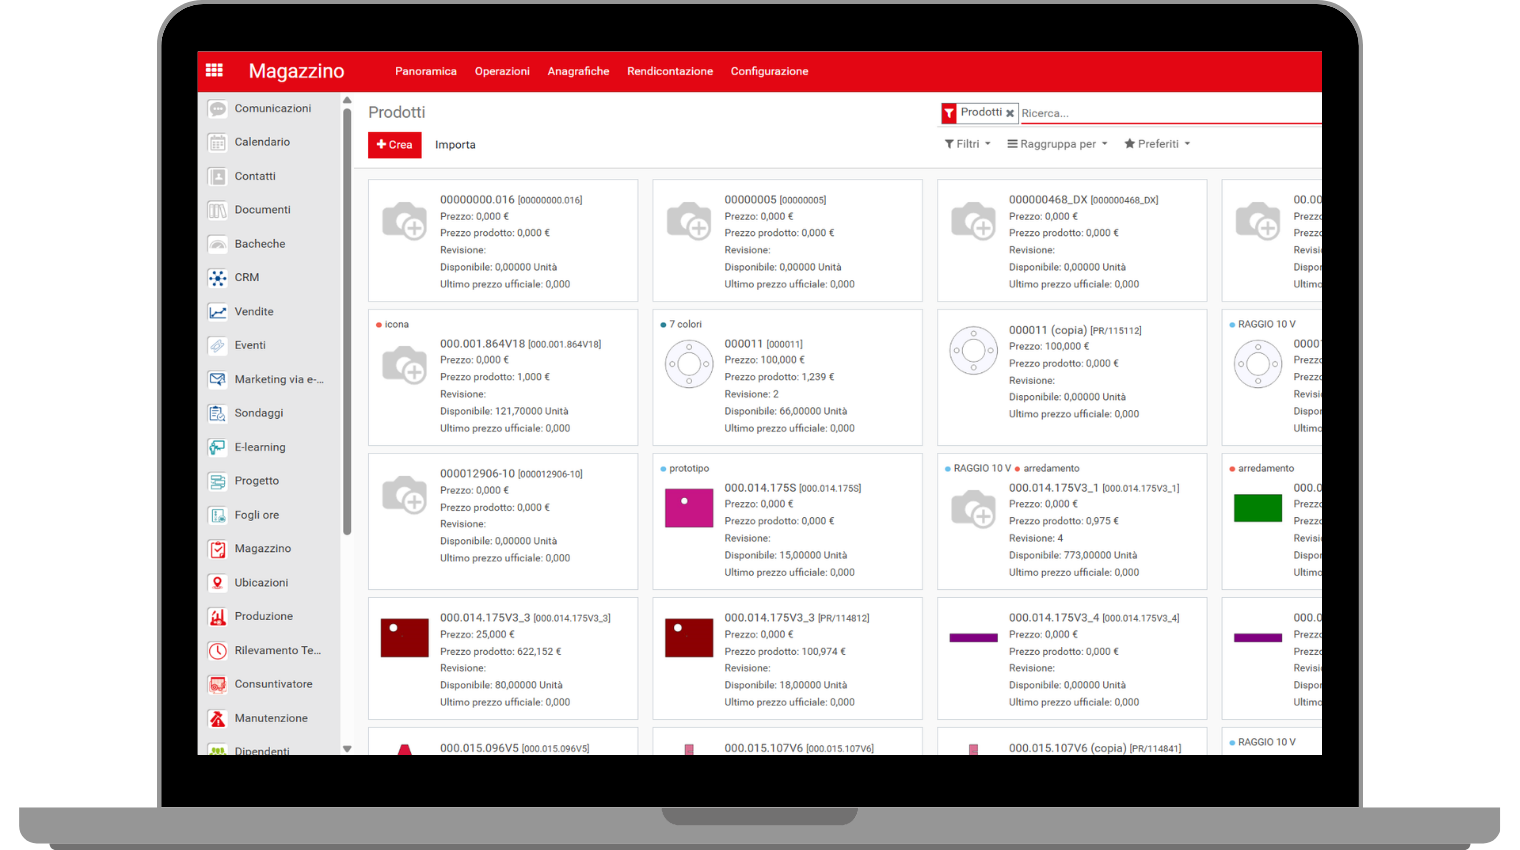Open product card 000011 with 7 colori tag

tap(786, 378)
